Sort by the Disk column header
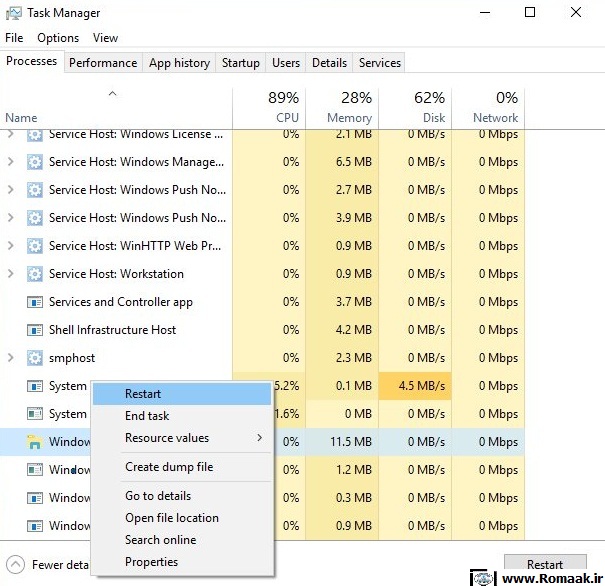 [415, 108]
